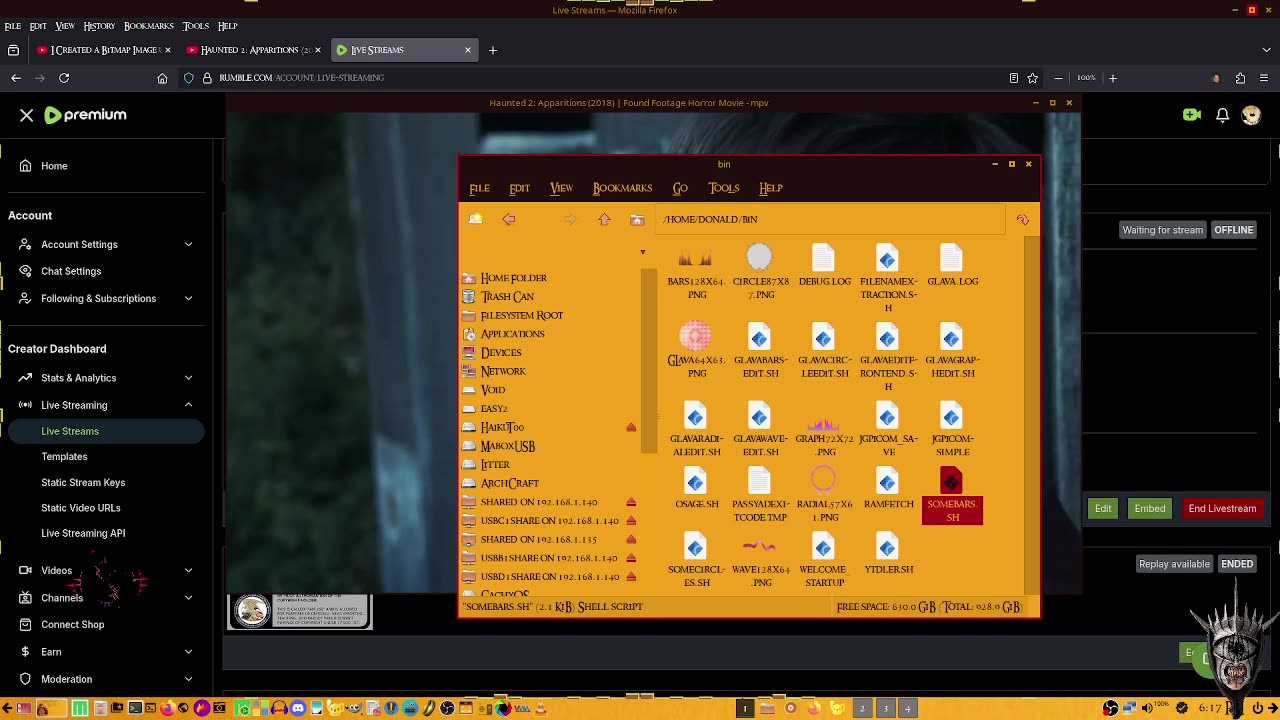Open Firefox History menu

pyautogui.click(x=99, y=26)
